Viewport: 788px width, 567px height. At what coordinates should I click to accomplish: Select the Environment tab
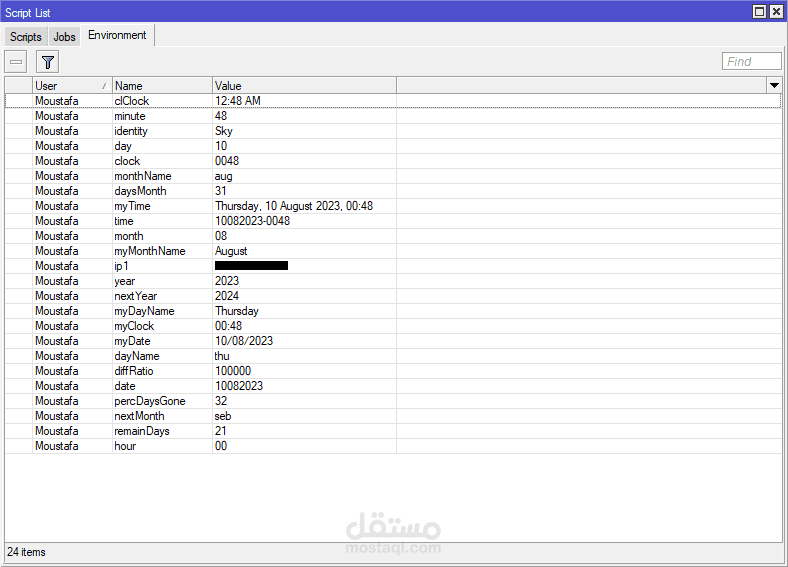(117, 35)
